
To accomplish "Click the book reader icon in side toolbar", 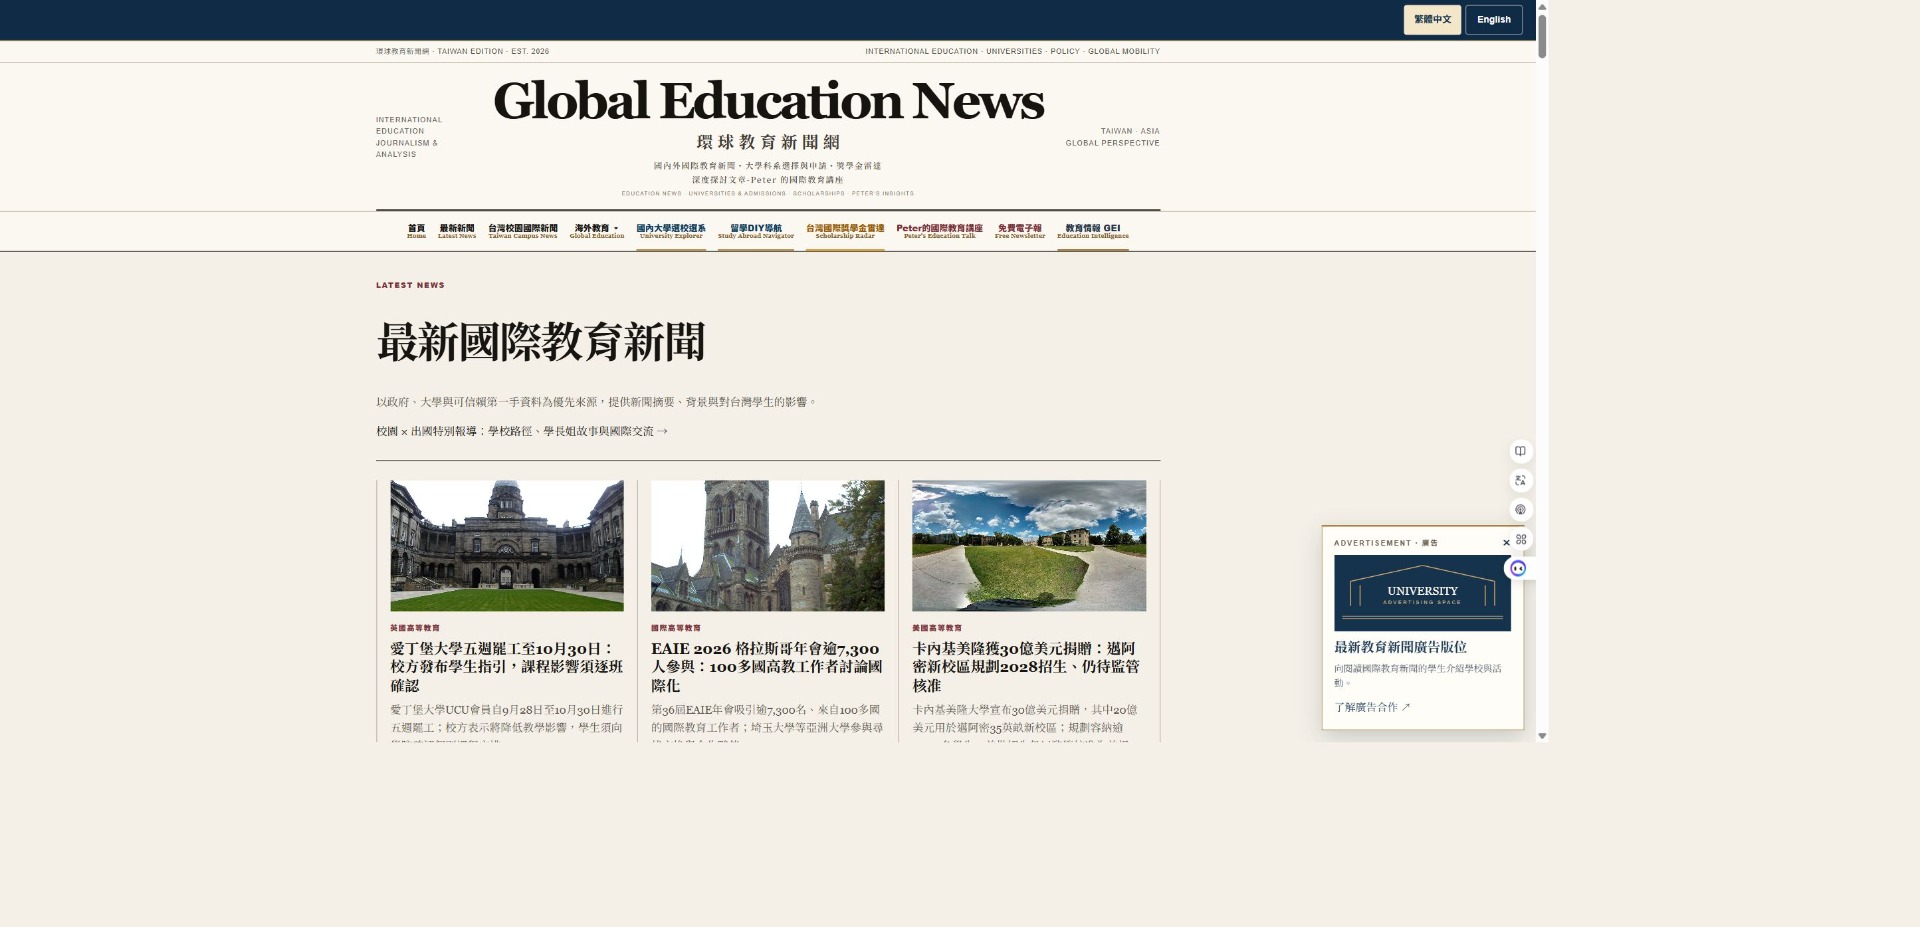I will pyautogui.click(x=1520, y=451).
